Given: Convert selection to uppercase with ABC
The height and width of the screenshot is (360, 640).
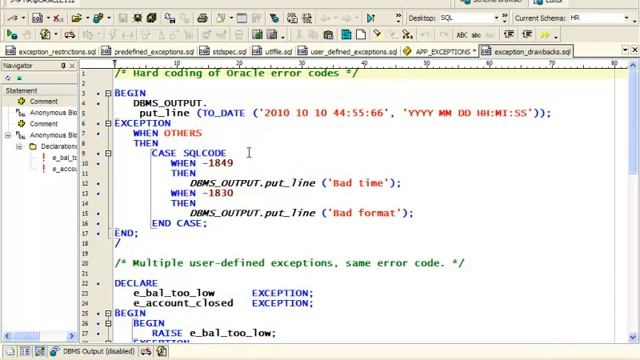Looking at the screenshot, I should (462, 35).
